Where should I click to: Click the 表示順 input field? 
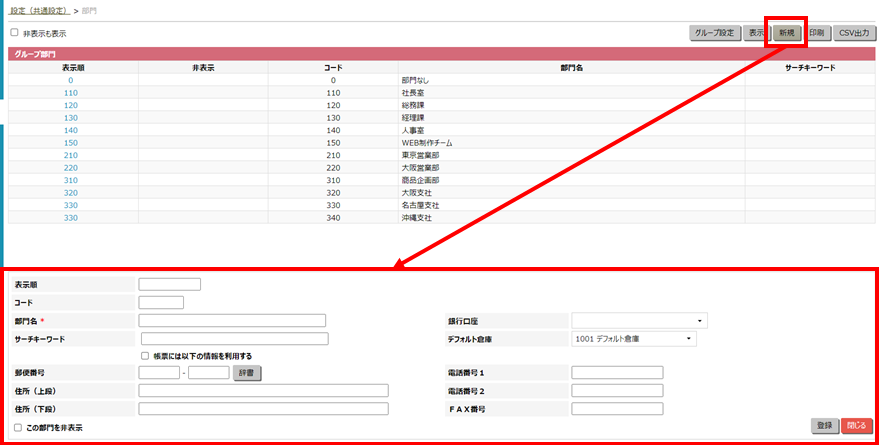[x=170, y=284]
